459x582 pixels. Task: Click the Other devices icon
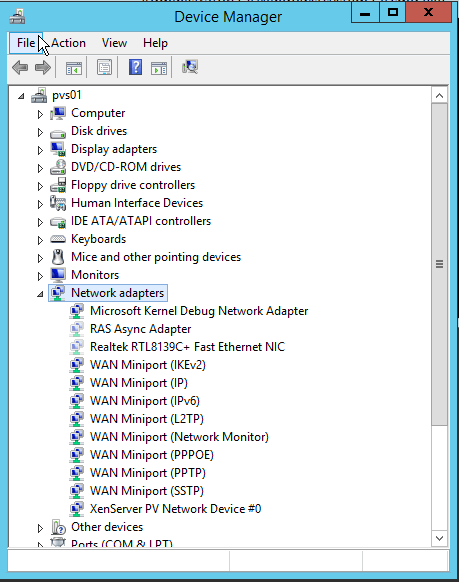click(x=58, y=527)
